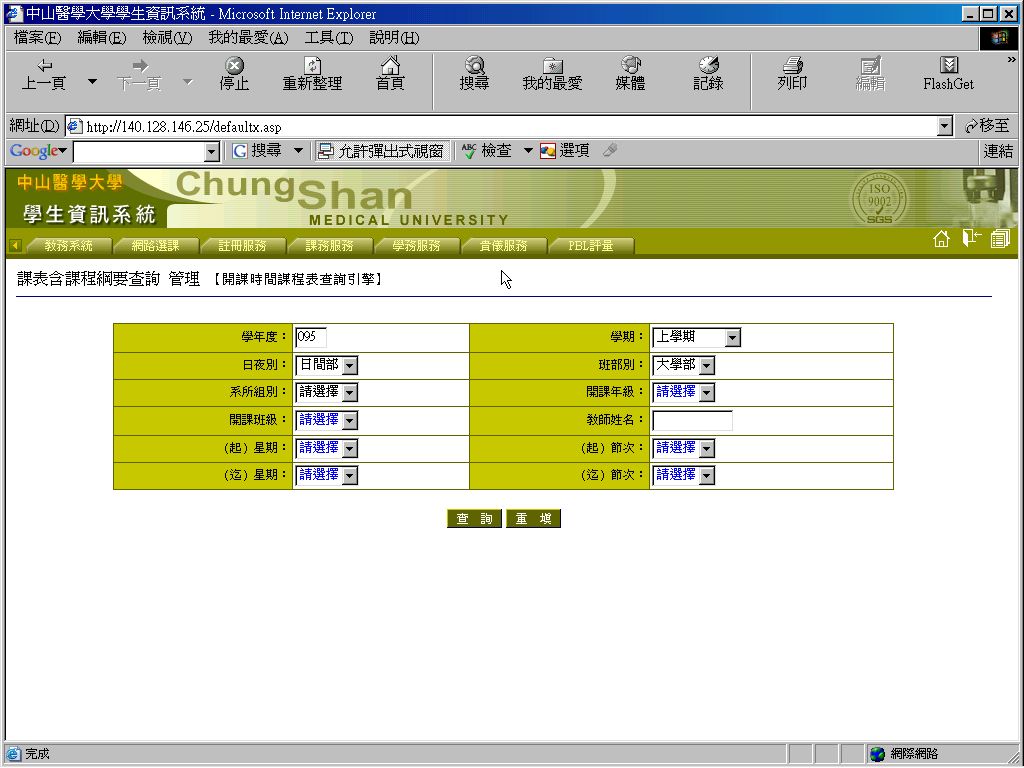Click the Refresh (重新整理) toolbar icon

(312, 74)
